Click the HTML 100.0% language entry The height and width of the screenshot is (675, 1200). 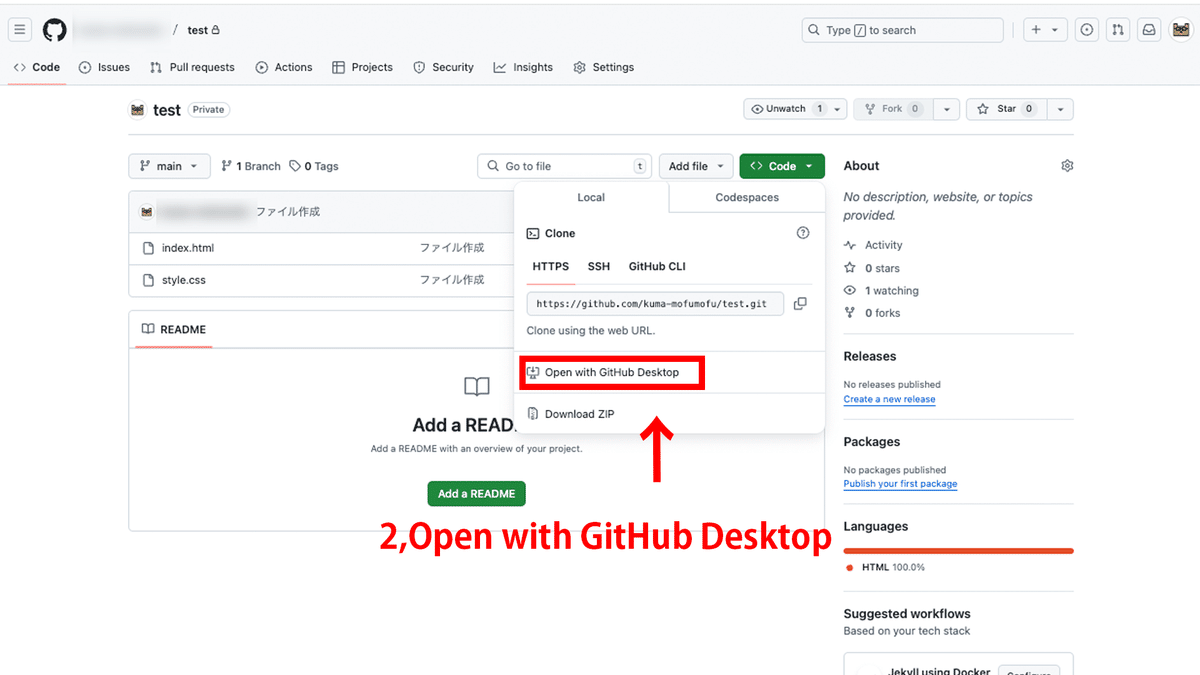tap(885, 567)
